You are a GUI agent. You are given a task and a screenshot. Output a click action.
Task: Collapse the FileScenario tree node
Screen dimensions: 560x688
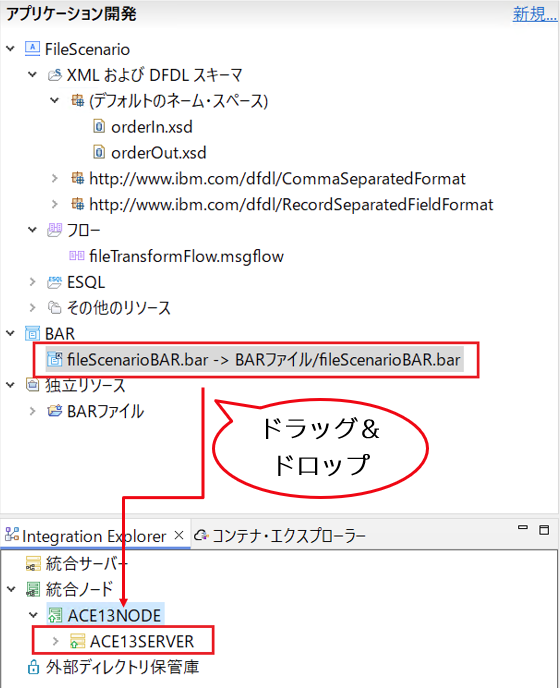point(11,49)
